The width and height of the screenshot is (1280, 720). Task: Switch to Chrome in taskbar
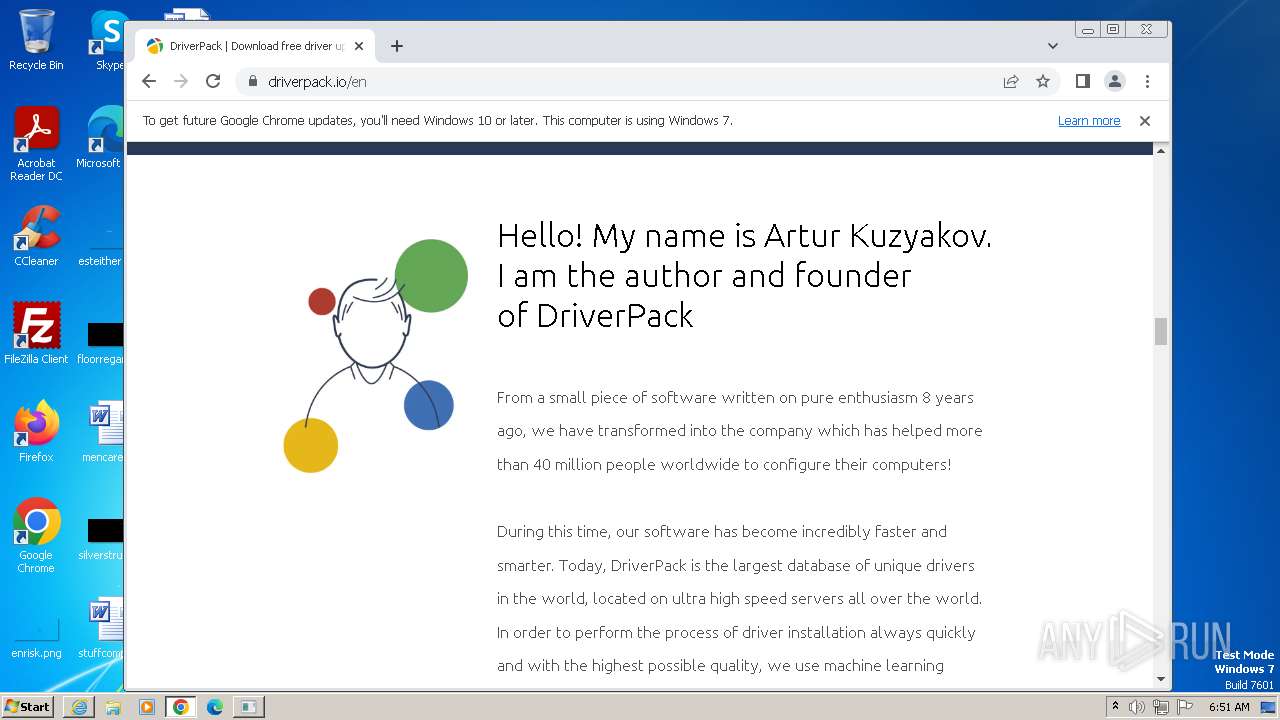point(181,707)
